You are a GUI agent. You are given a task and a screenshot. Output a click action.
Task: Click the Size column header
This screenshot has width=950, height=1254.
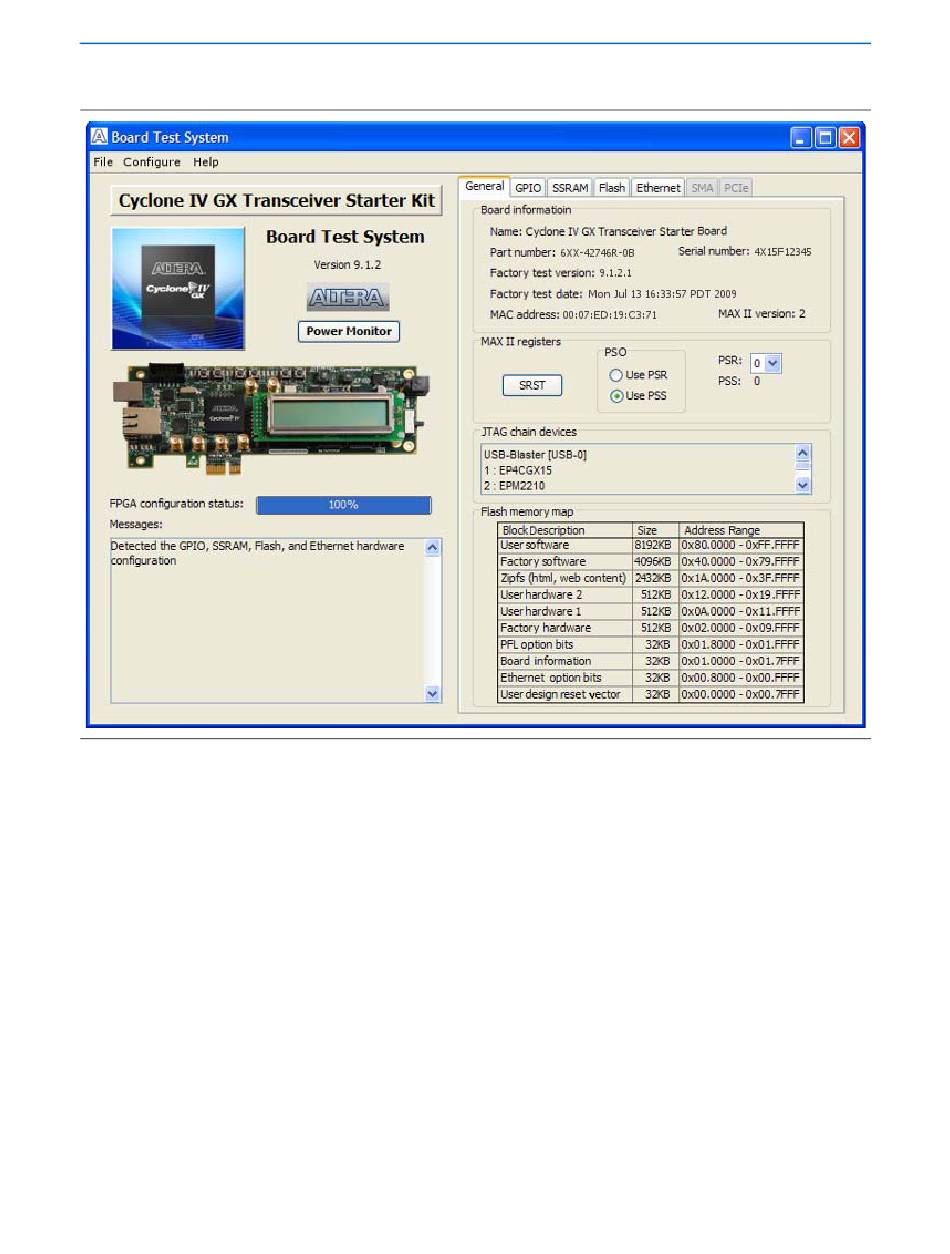[x=655, y=530]
